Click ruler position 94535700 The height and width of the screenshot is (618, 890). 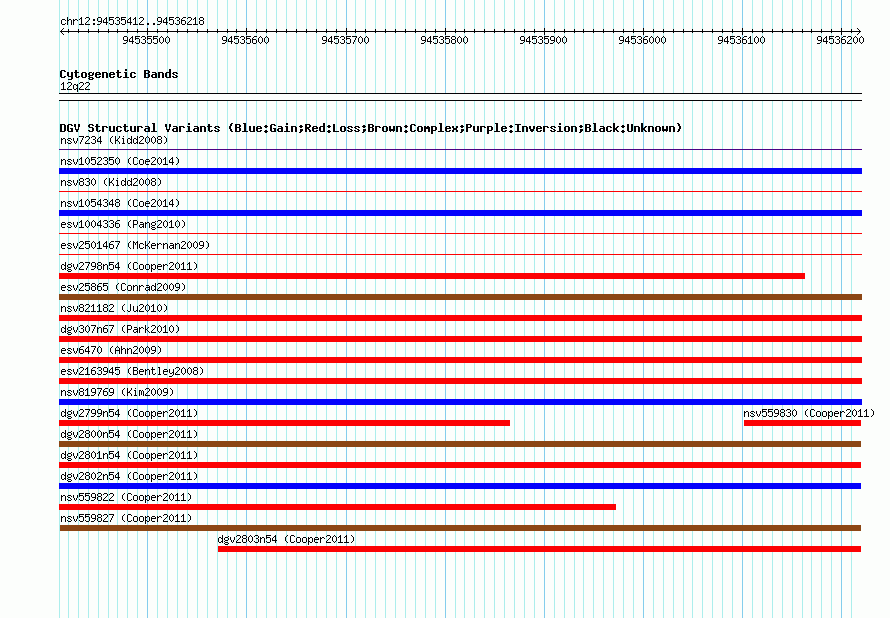(345, 40)
